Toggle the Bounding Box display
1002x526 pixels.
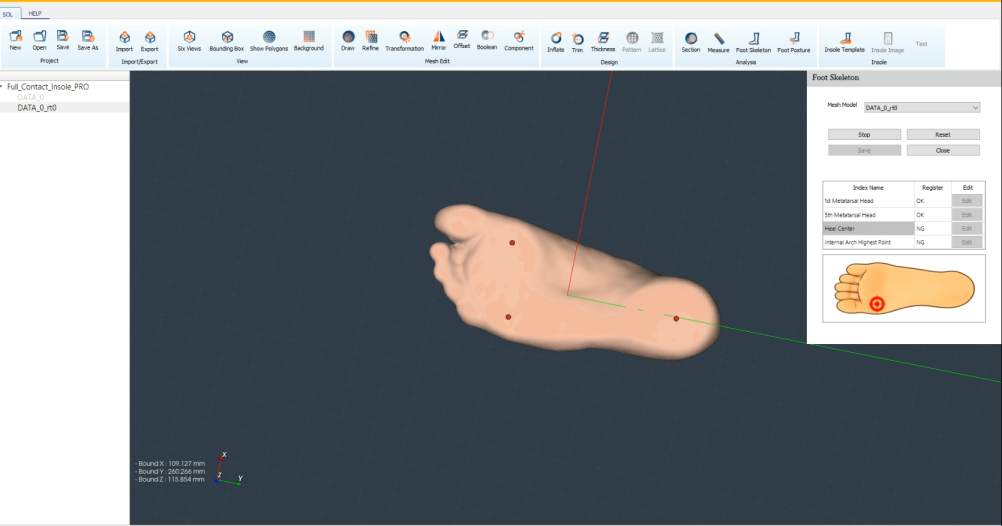[x=226, y=40]
